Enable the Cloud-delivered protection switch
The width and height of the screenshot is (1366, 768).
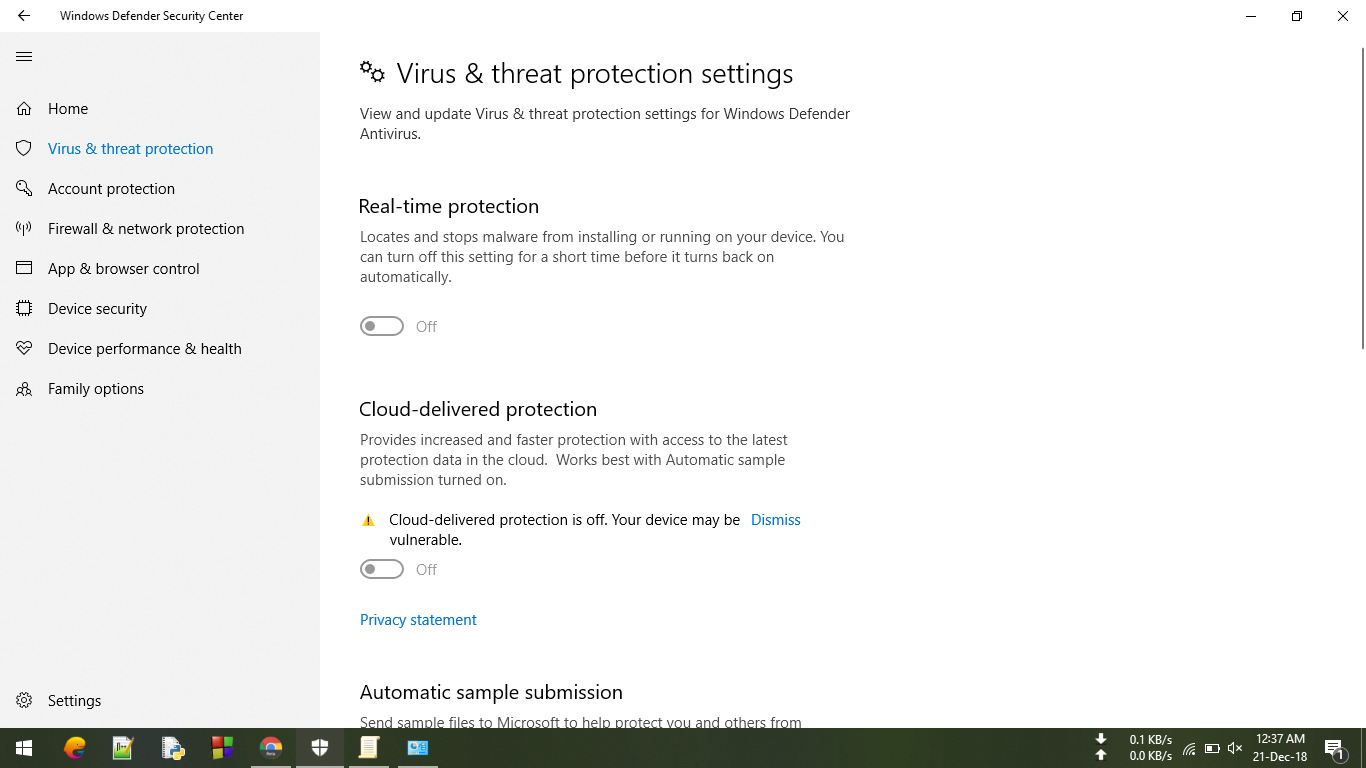(x=382, y=569)
